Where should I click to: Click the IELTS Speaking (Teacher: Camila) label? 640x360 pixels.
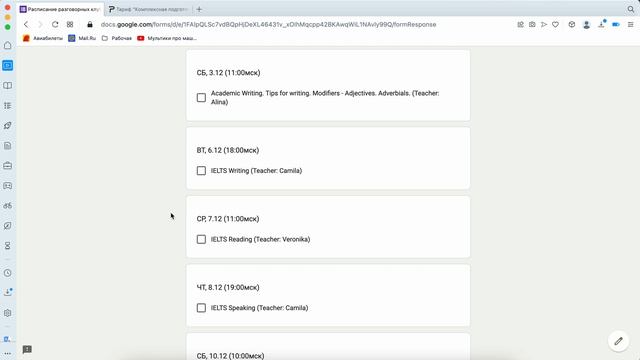point(259,308)
